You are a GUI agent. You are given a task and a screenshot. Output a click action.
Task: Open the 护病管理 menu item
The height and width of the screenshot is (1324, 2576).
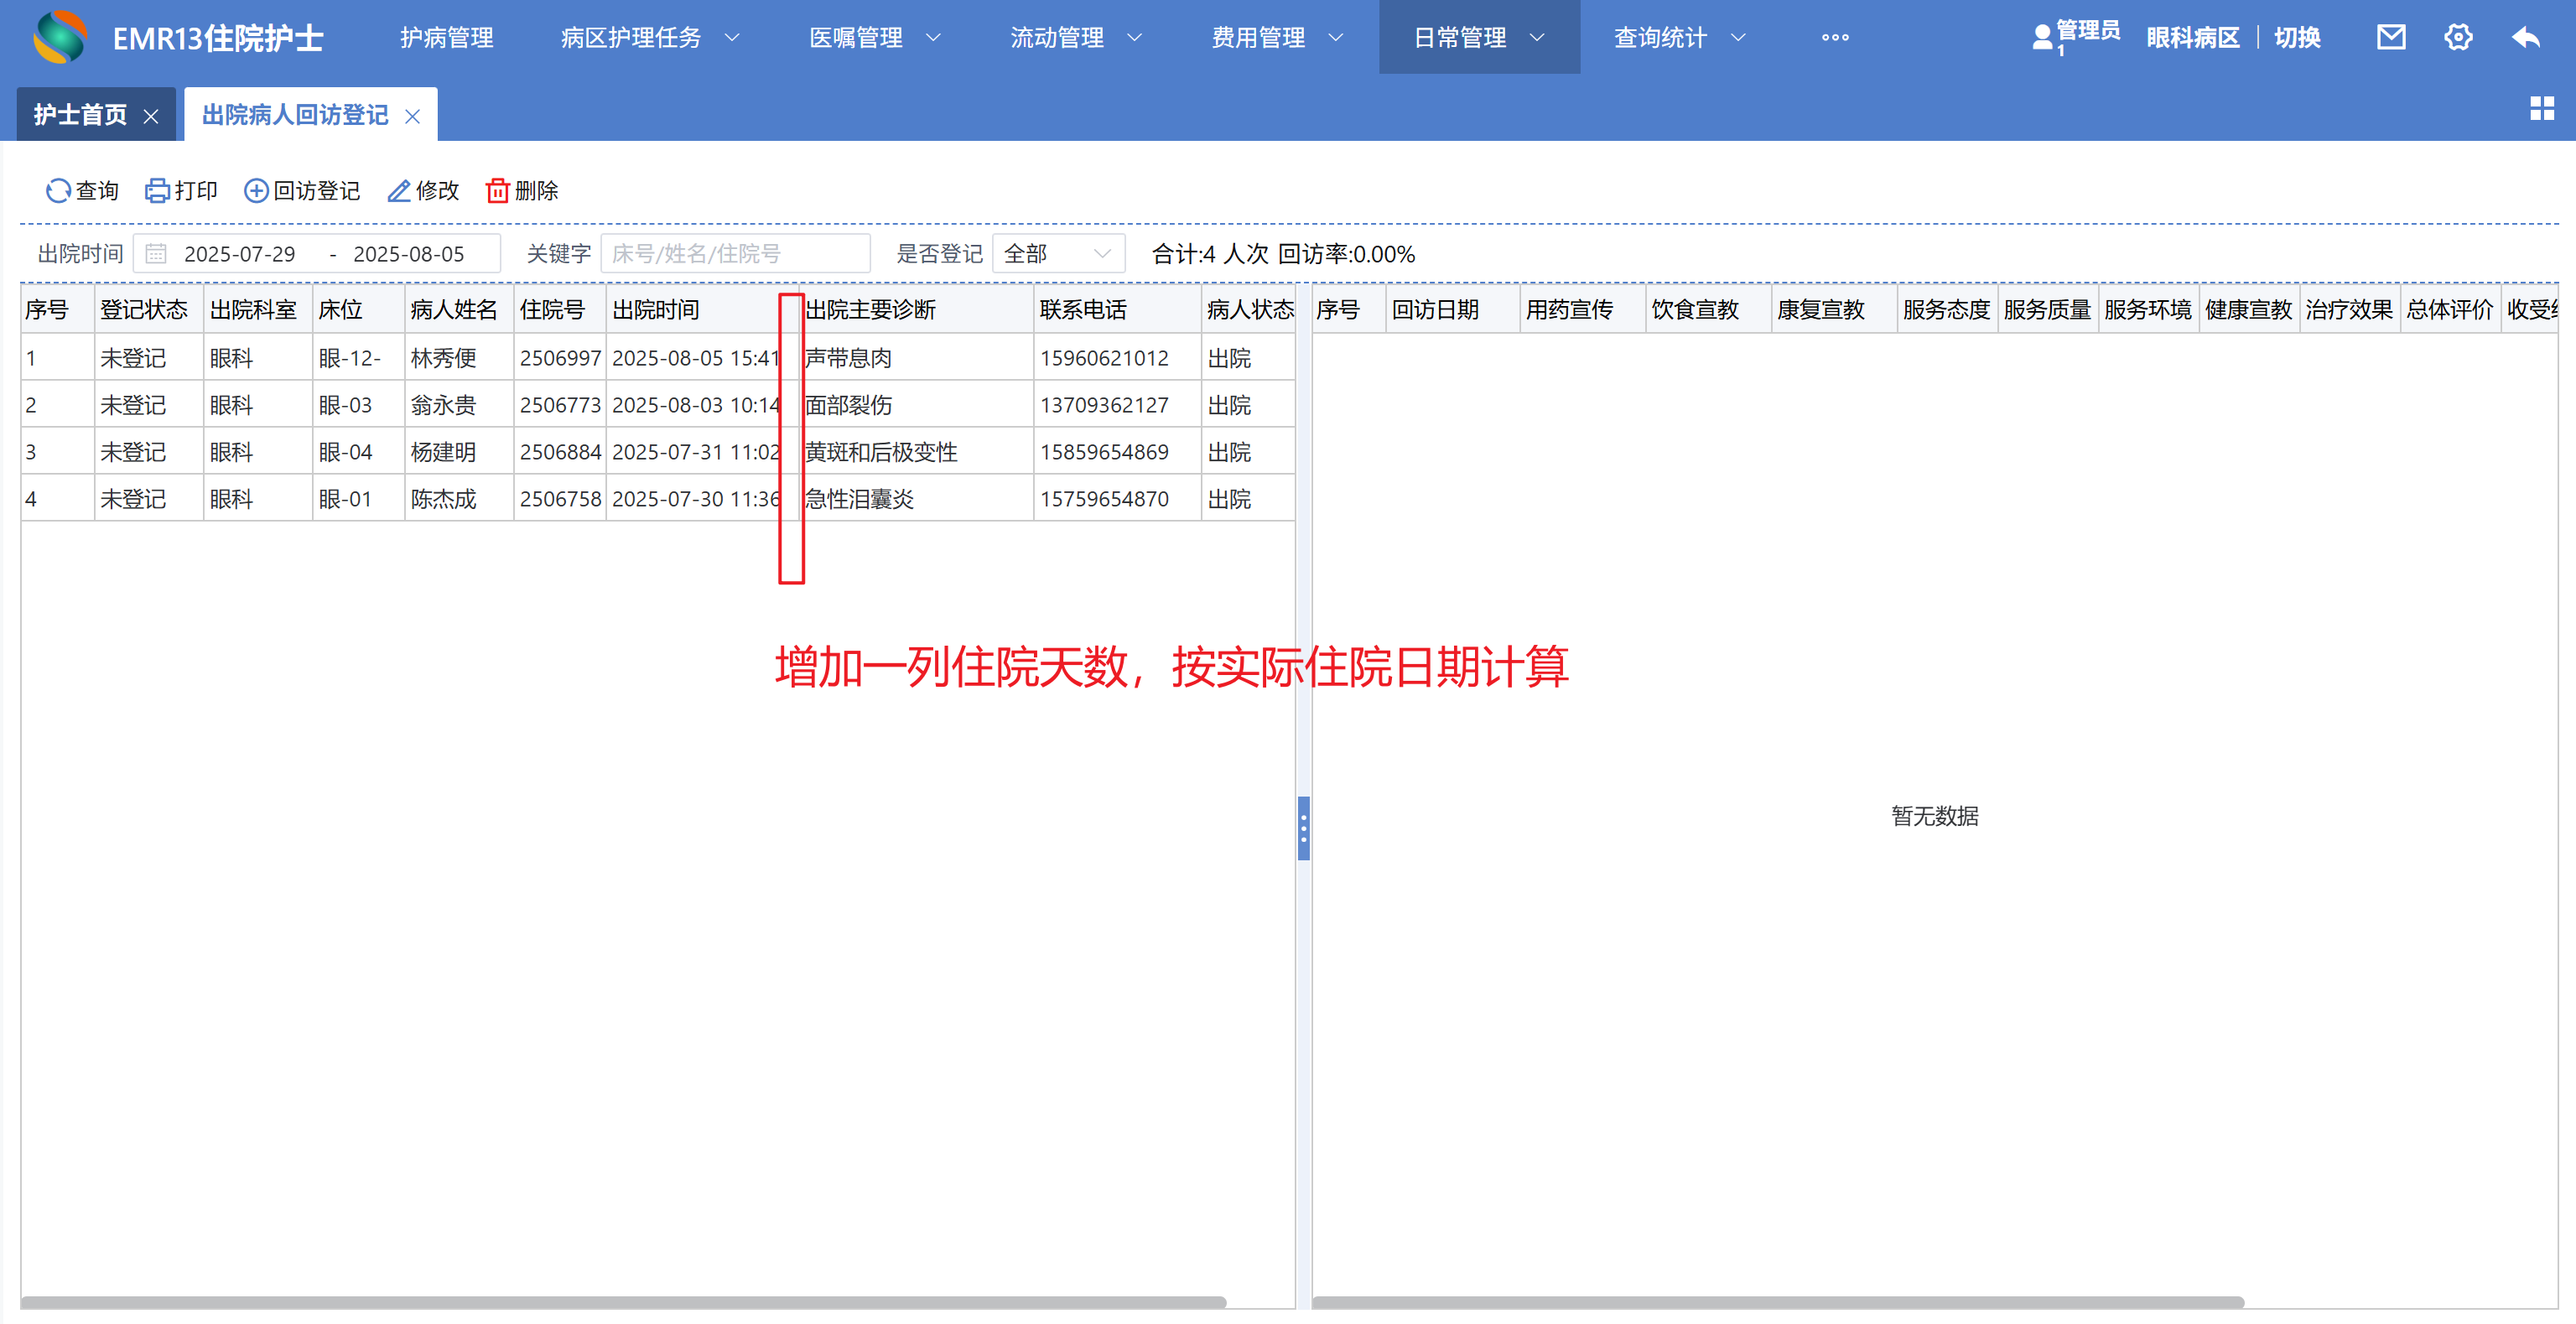[446, 37]
